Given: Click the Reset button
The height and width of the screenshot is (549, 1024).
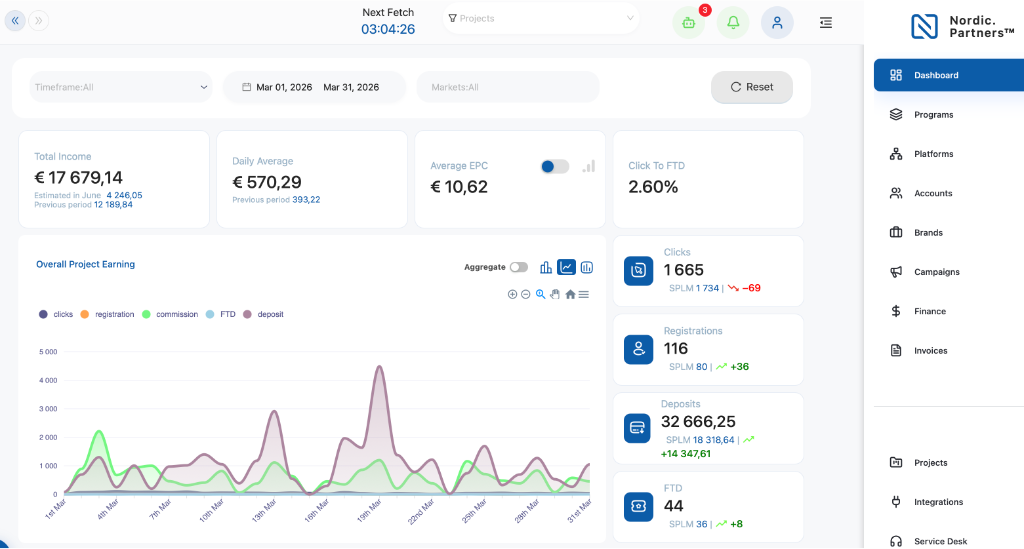Looking at the screenshot, I should coord(752,87).
